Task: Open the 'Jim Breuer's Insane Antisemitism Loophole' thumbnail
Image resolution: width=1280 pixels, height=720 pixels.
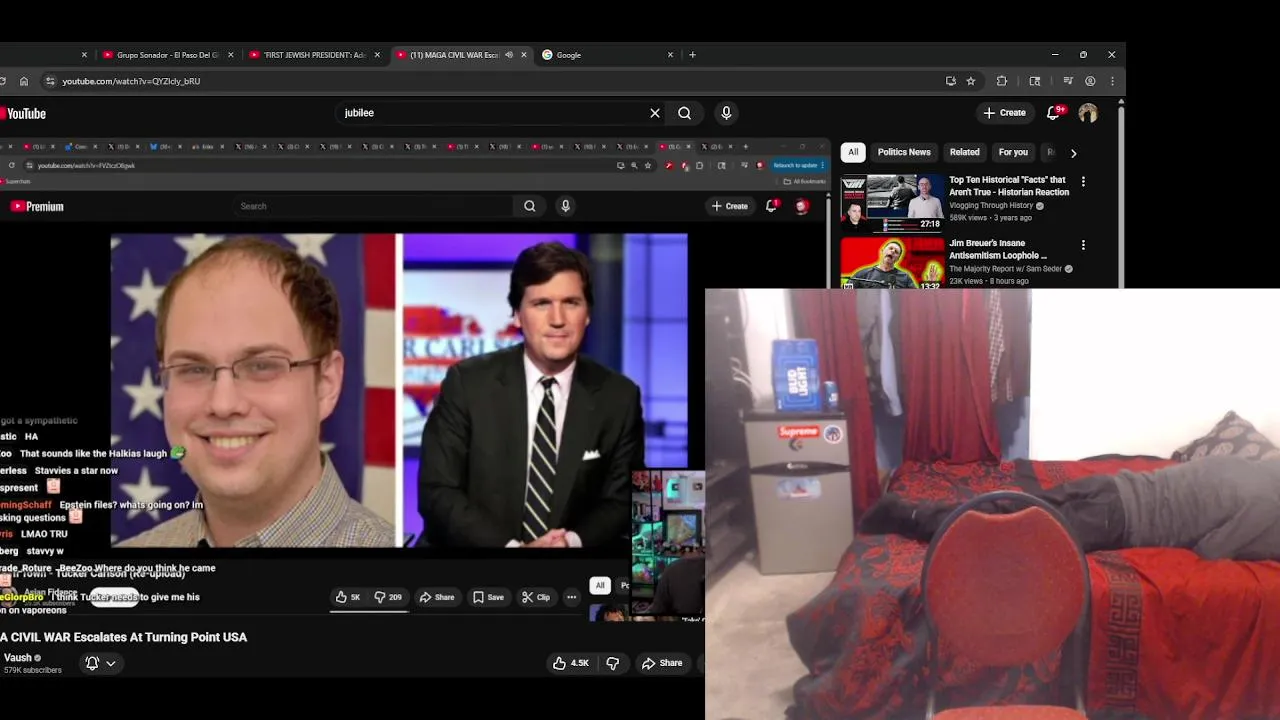Action: (x=892, y=263)
